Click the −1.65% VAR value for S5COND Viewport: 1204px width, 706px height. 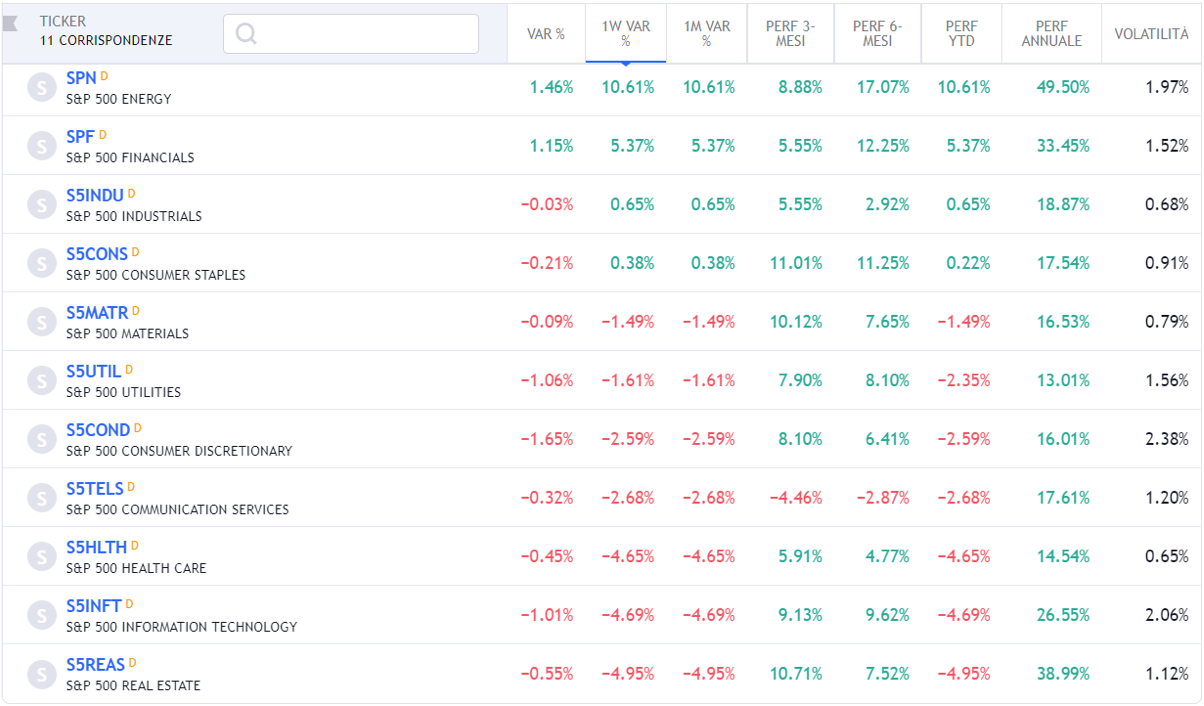(x=547, y=440)
